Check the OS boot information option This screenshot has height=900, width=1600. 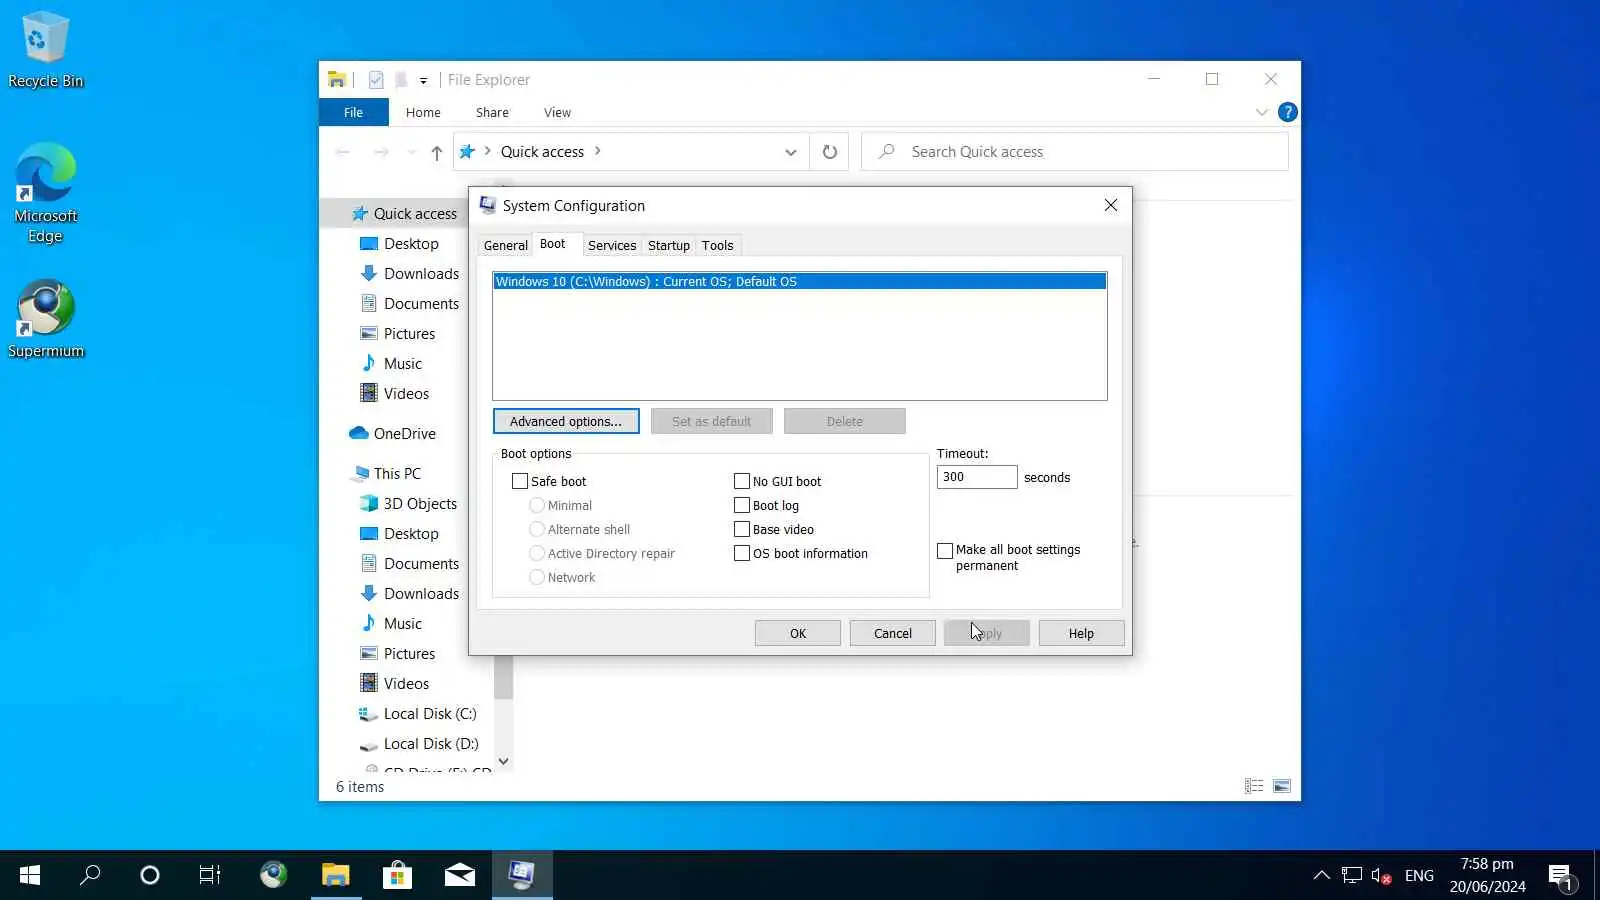742,553
